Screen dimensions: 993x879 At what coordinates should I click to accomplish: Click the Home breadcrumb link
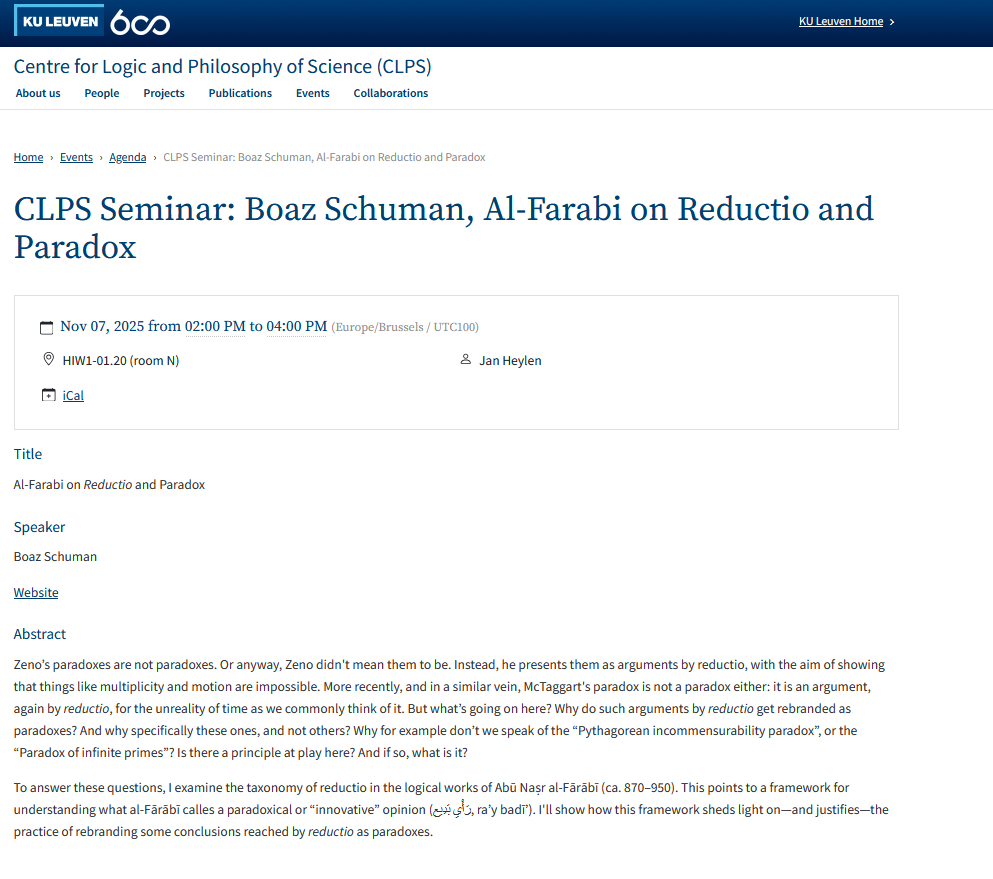(28, 157)
